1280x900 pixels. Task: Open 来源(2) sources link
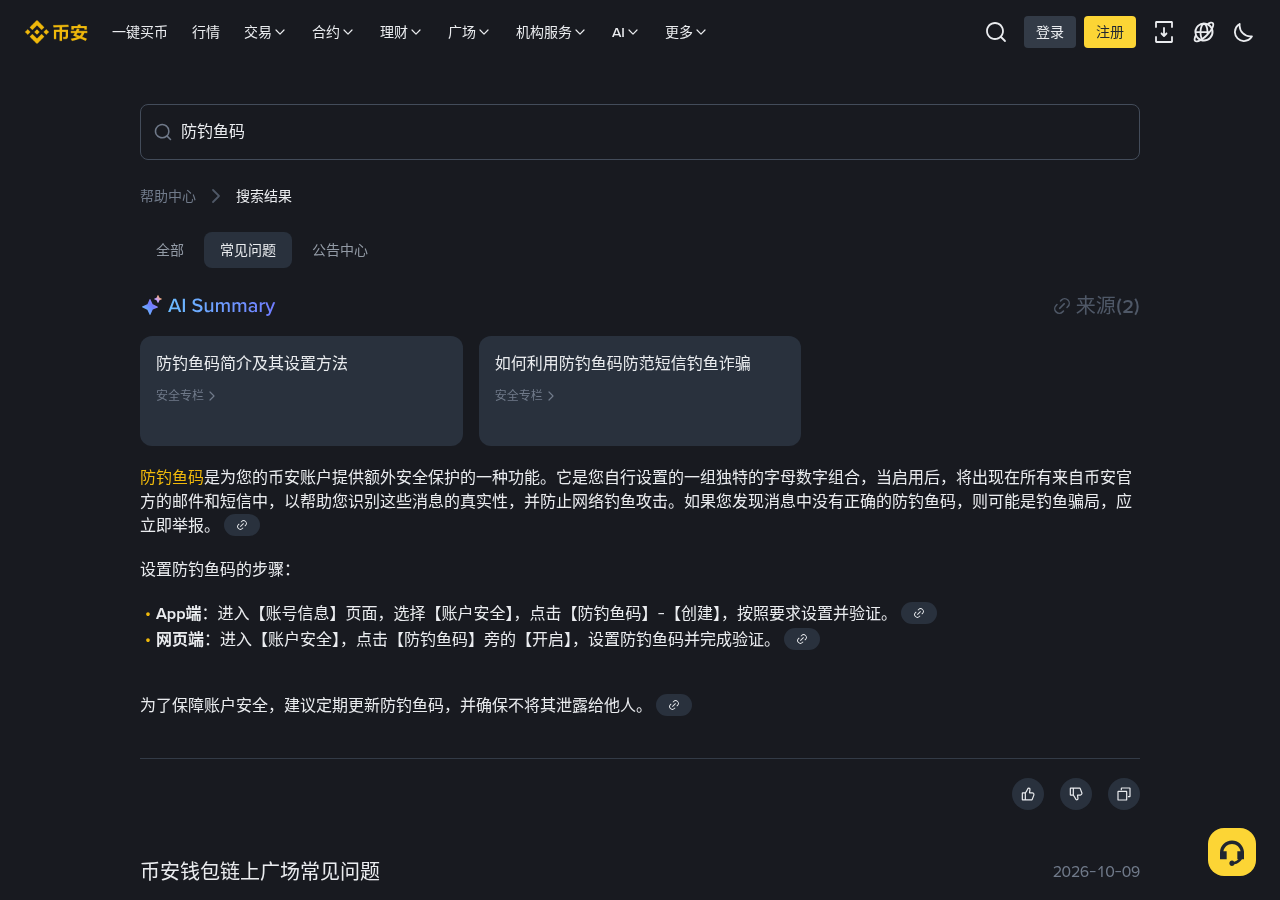coord(1097,306)
